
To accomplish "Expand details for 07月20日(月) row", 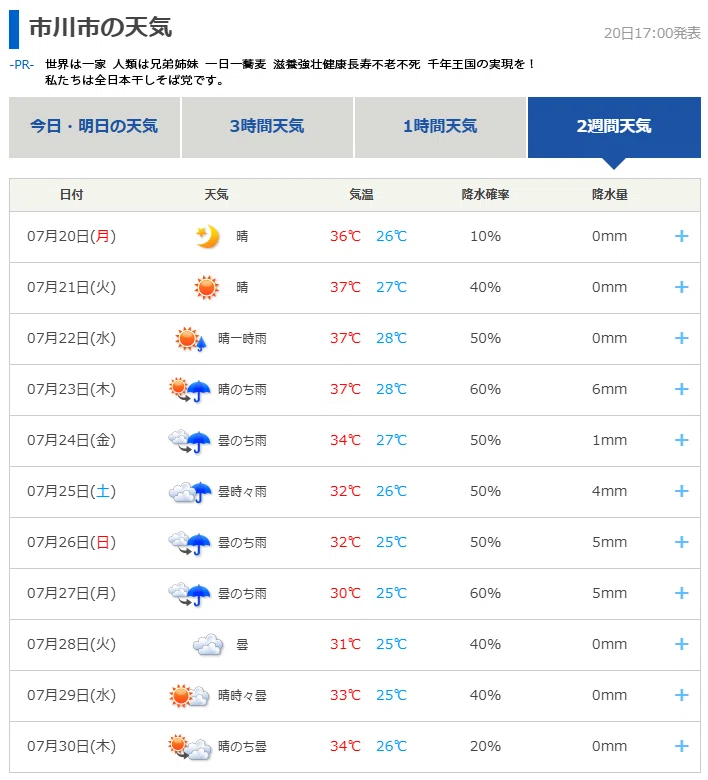I will point(681,236).
